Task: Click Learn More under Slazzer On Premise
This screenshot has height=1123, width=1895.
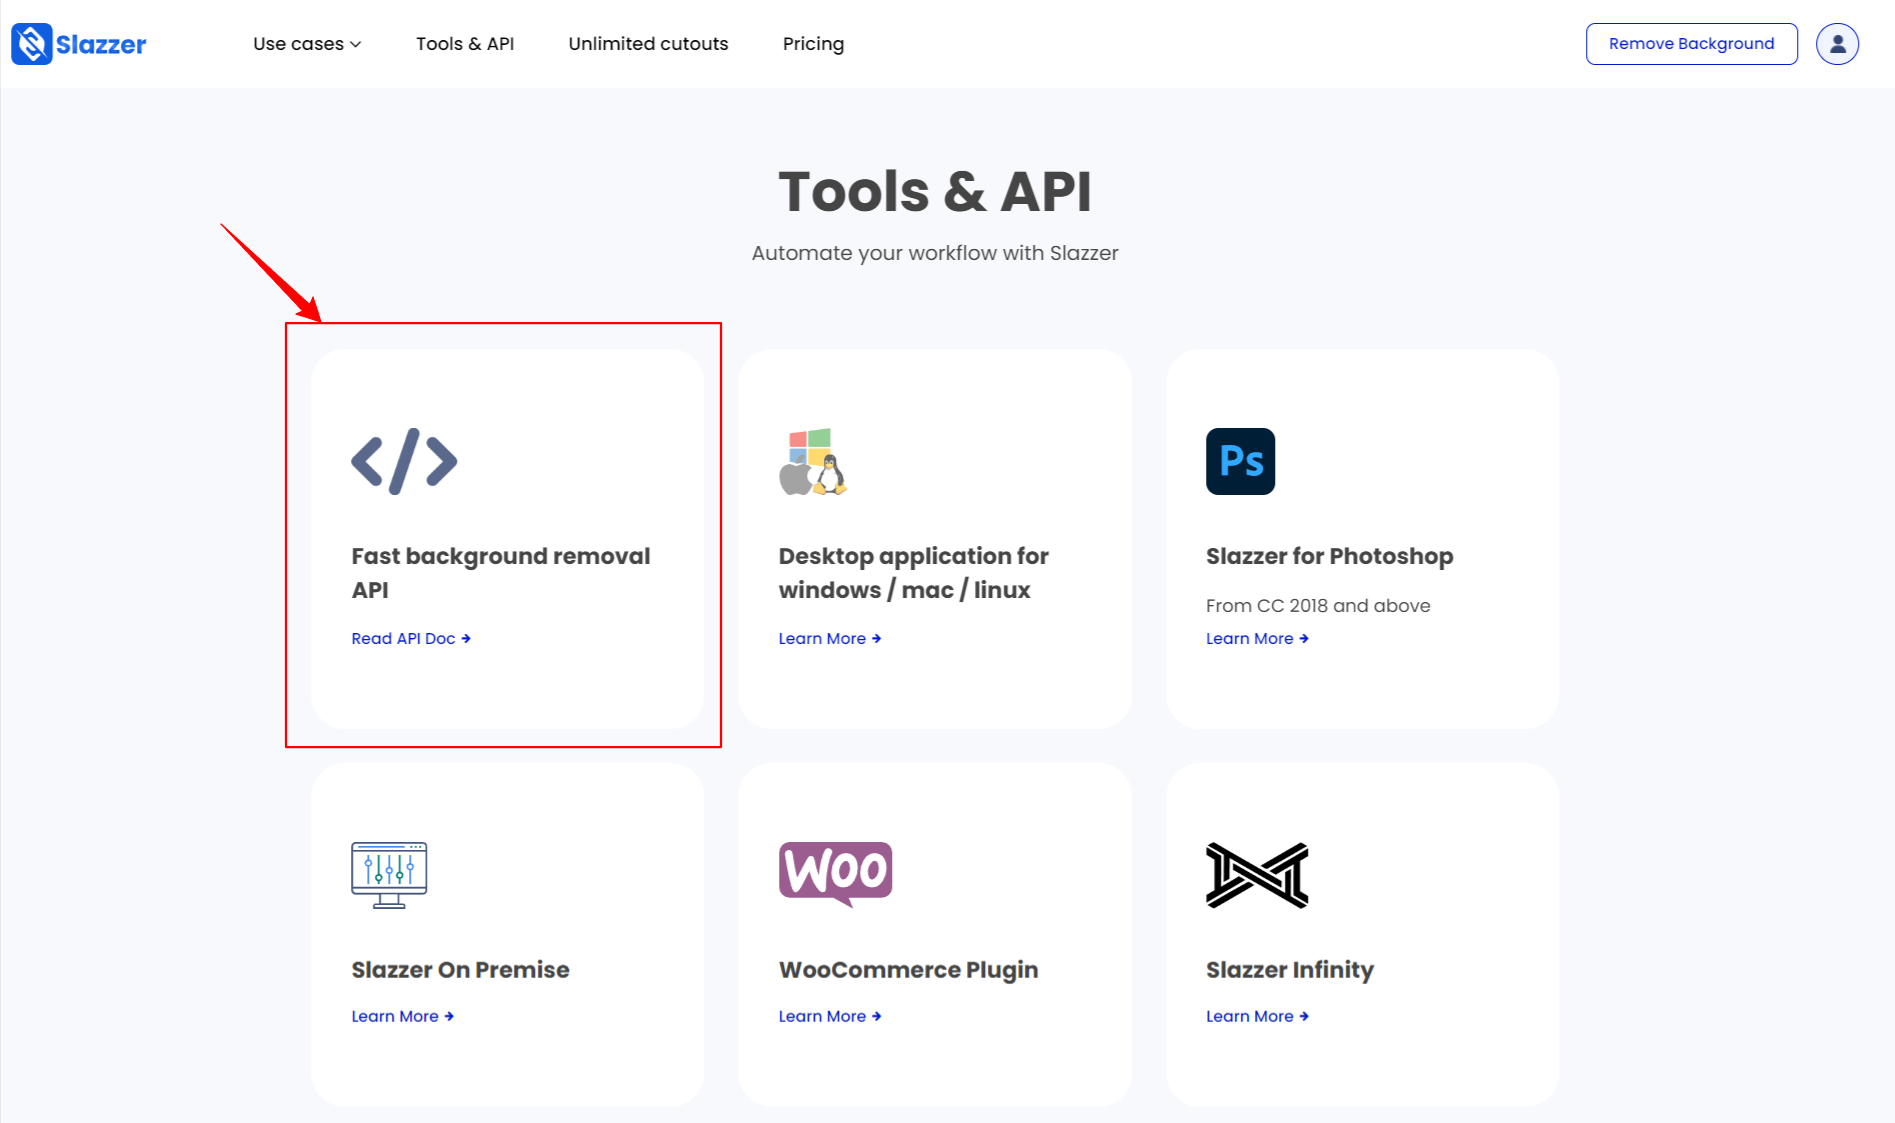Action: [403, 1016]
